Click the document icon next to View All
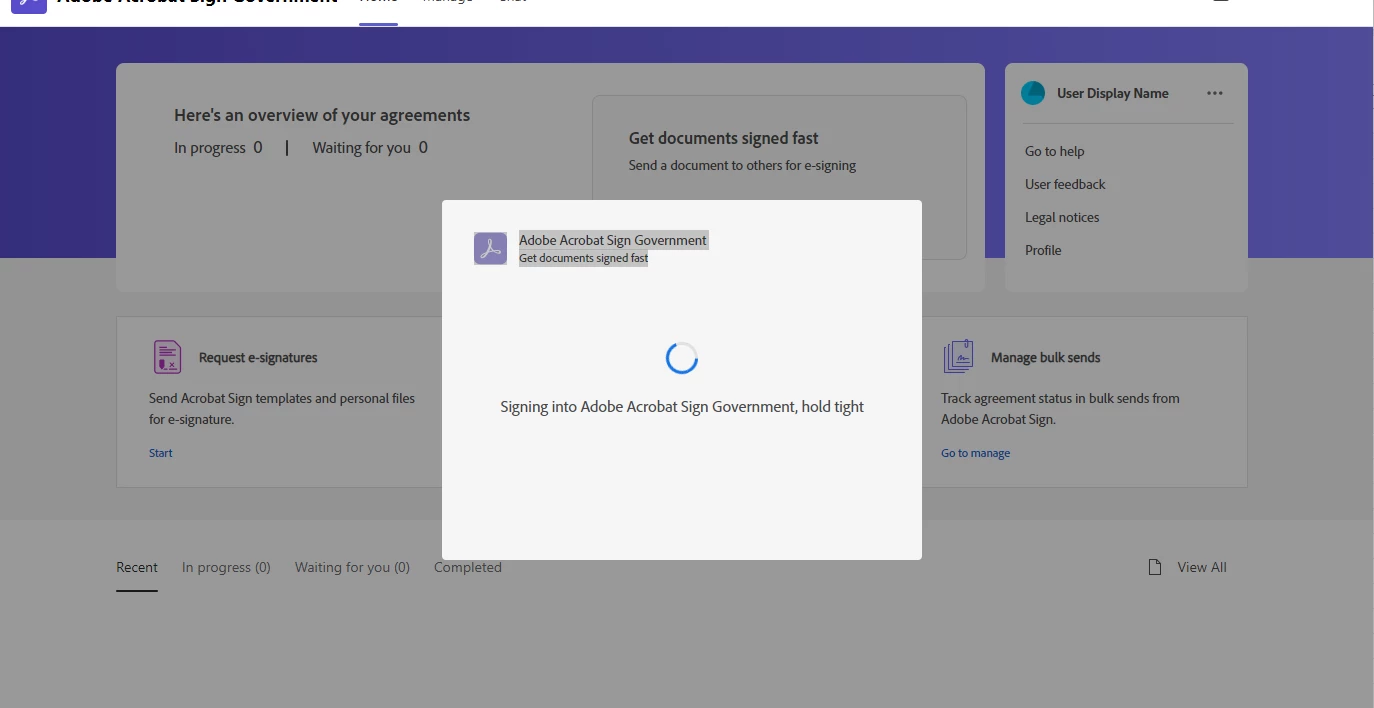Image resolution: width=1374 pixels, height=708 pixels. (x=1155, y=567)
